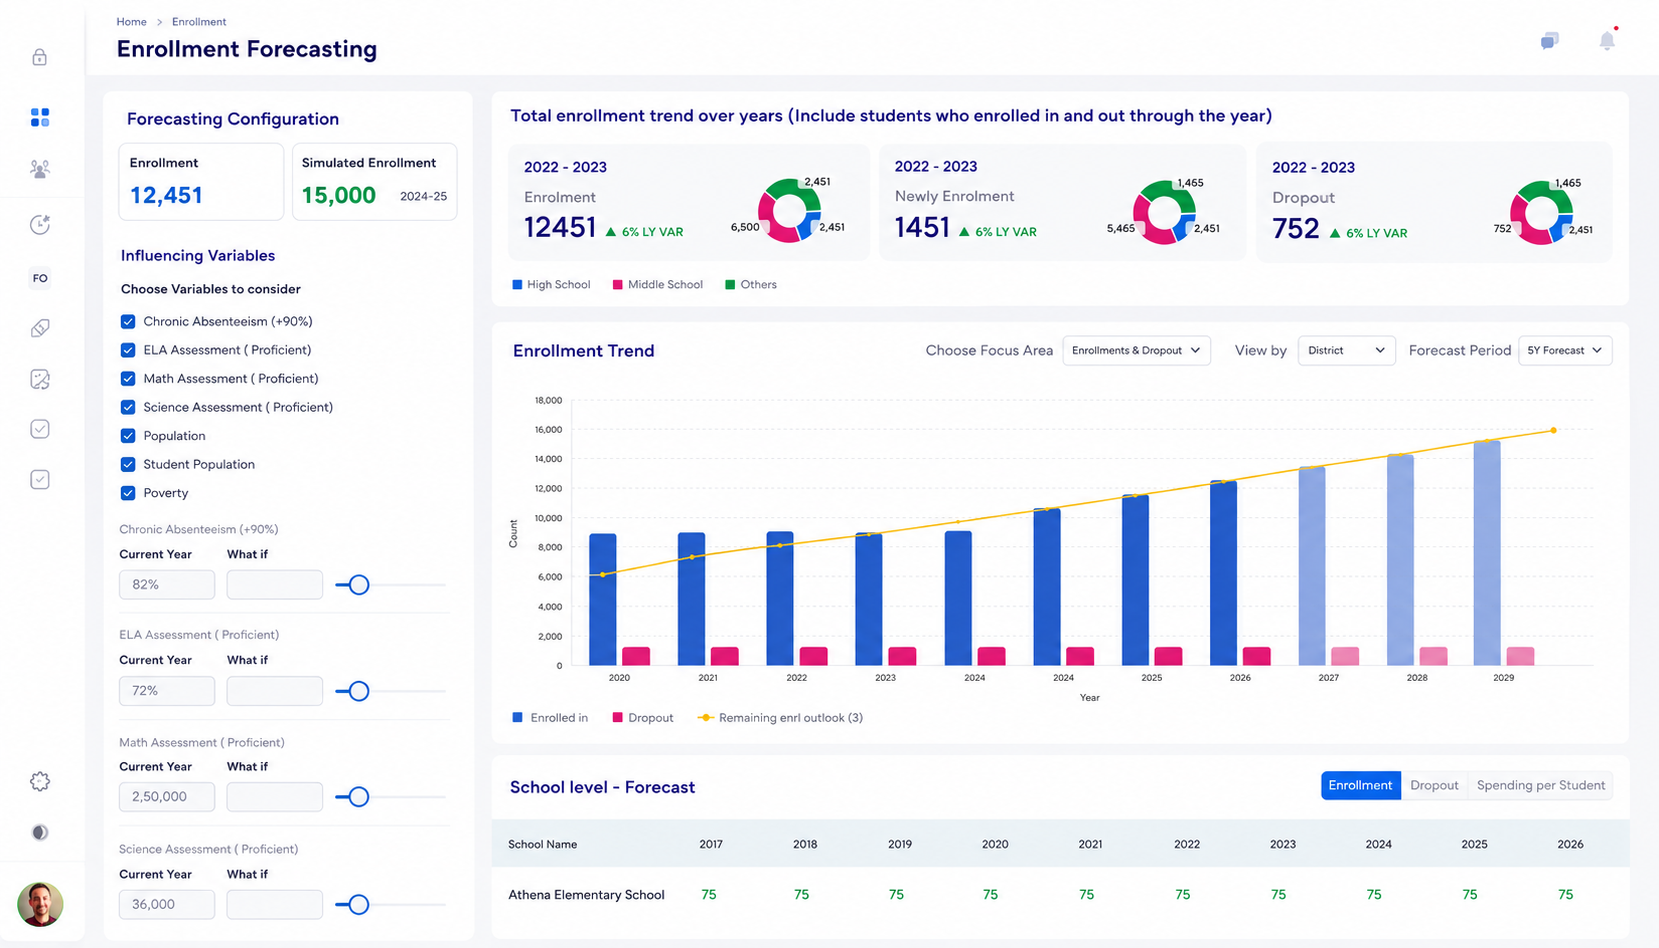
Task: Toggle Enrolled in legend series
Action: (x=550, y=718)
